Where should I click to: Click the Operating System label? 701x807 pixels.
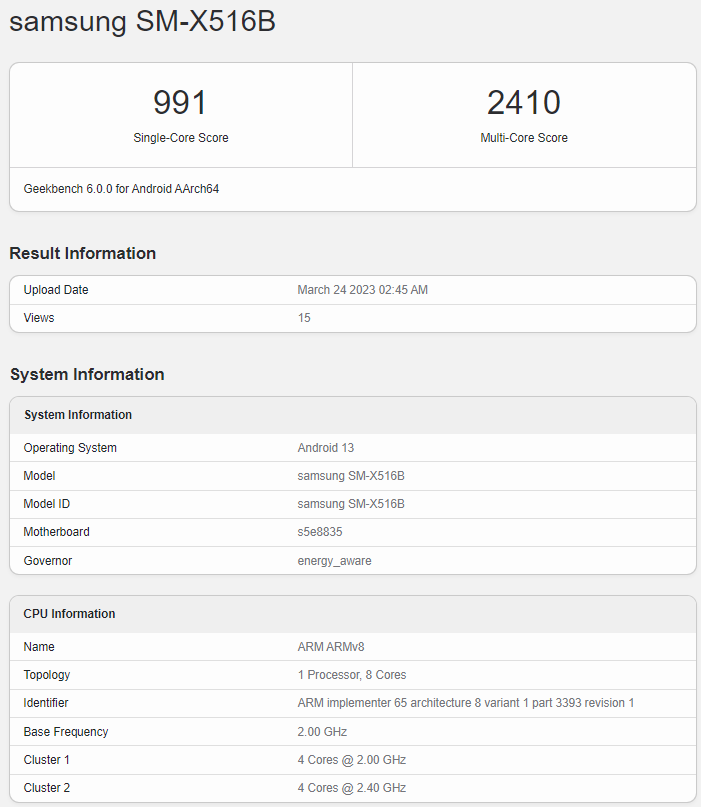point(71,448)
